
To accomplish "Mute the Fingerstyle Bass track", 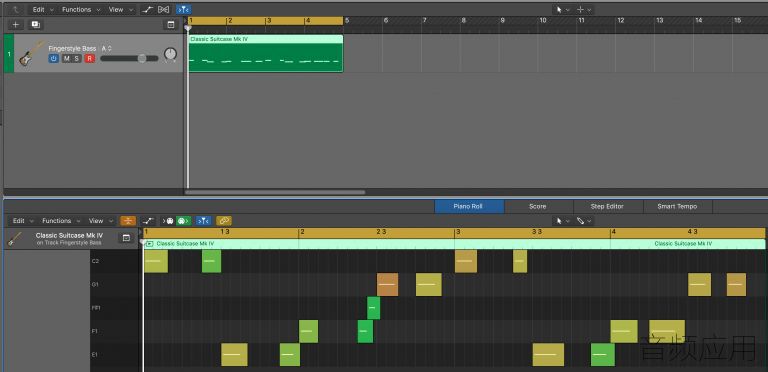I will pyautogui.click(x=67, y=59).
